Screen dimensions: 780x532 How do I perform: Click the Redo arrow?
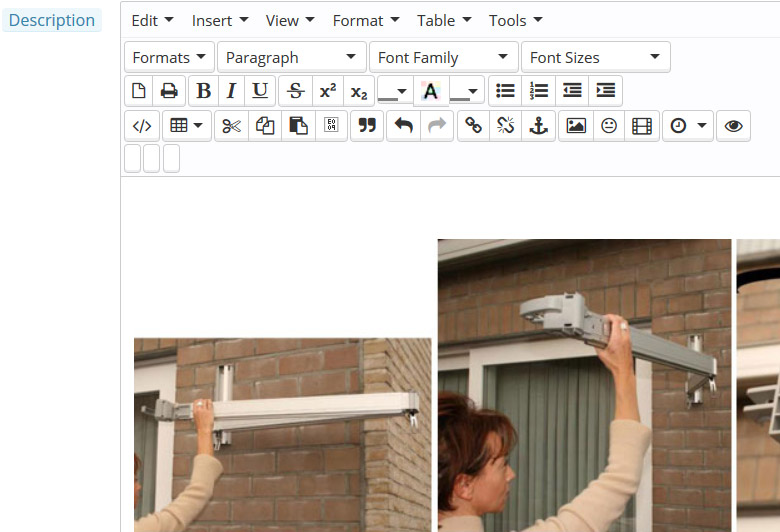pyautogui.click(x=437, y=126)
